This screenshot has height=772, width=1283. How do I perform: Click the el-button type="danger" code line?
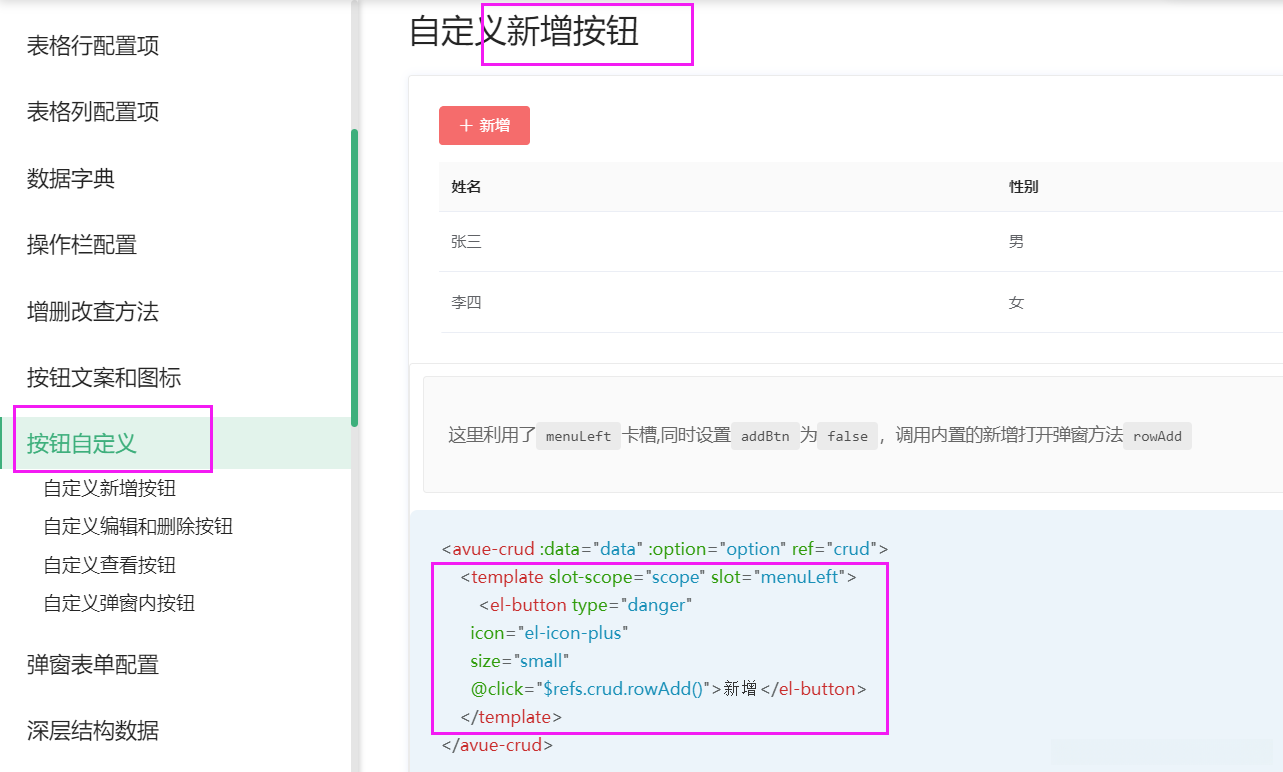(x=585, y=605)
